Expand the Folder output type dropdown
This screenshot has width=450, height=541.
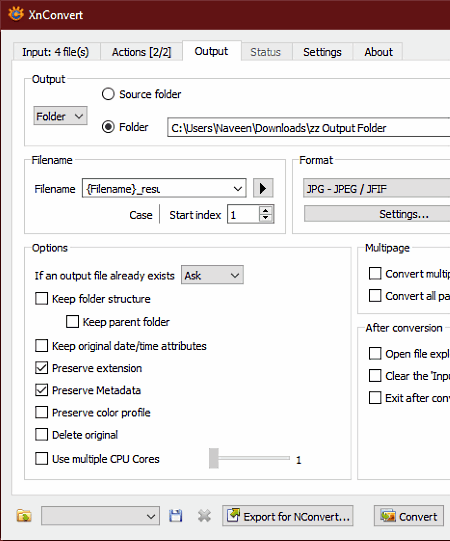60,116
